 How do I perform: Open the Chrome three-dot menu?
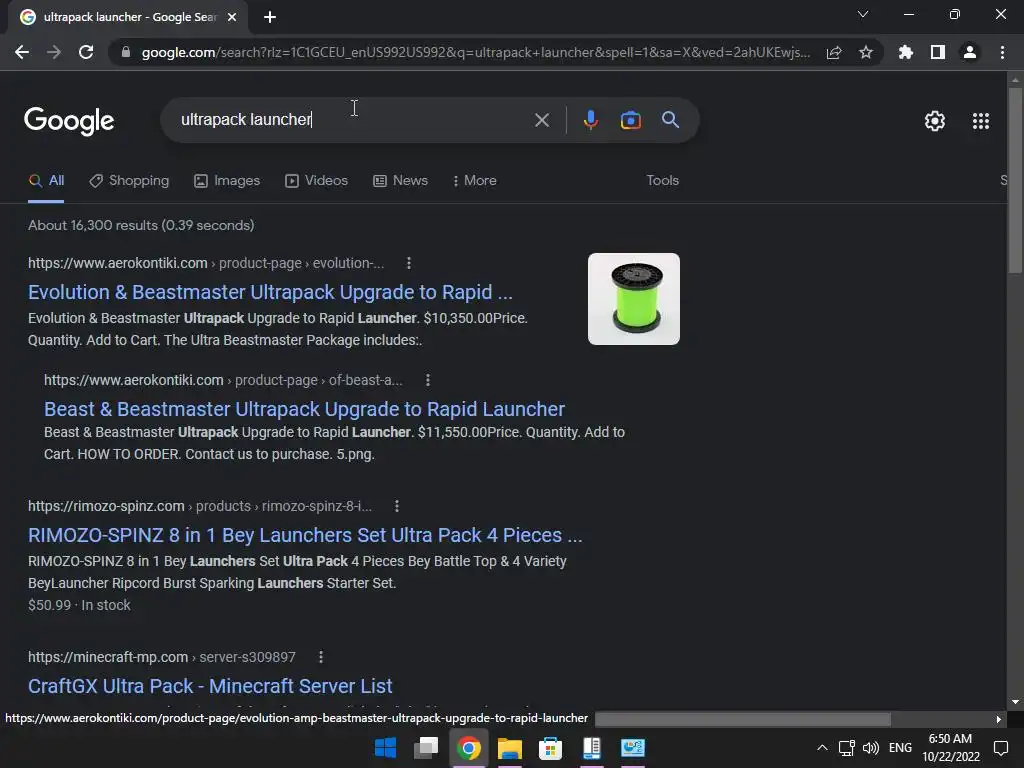pyautogui.click(x=1002, y=52)
